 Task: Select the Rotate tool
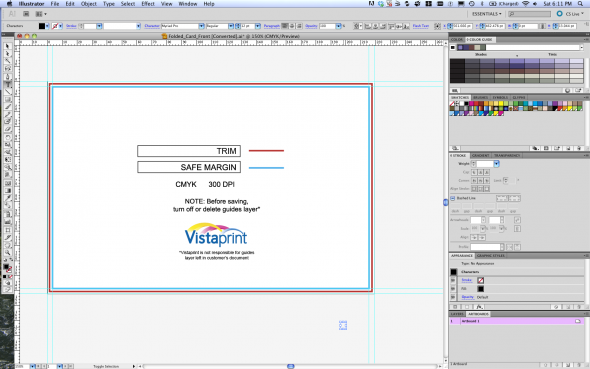coord(8,137)
